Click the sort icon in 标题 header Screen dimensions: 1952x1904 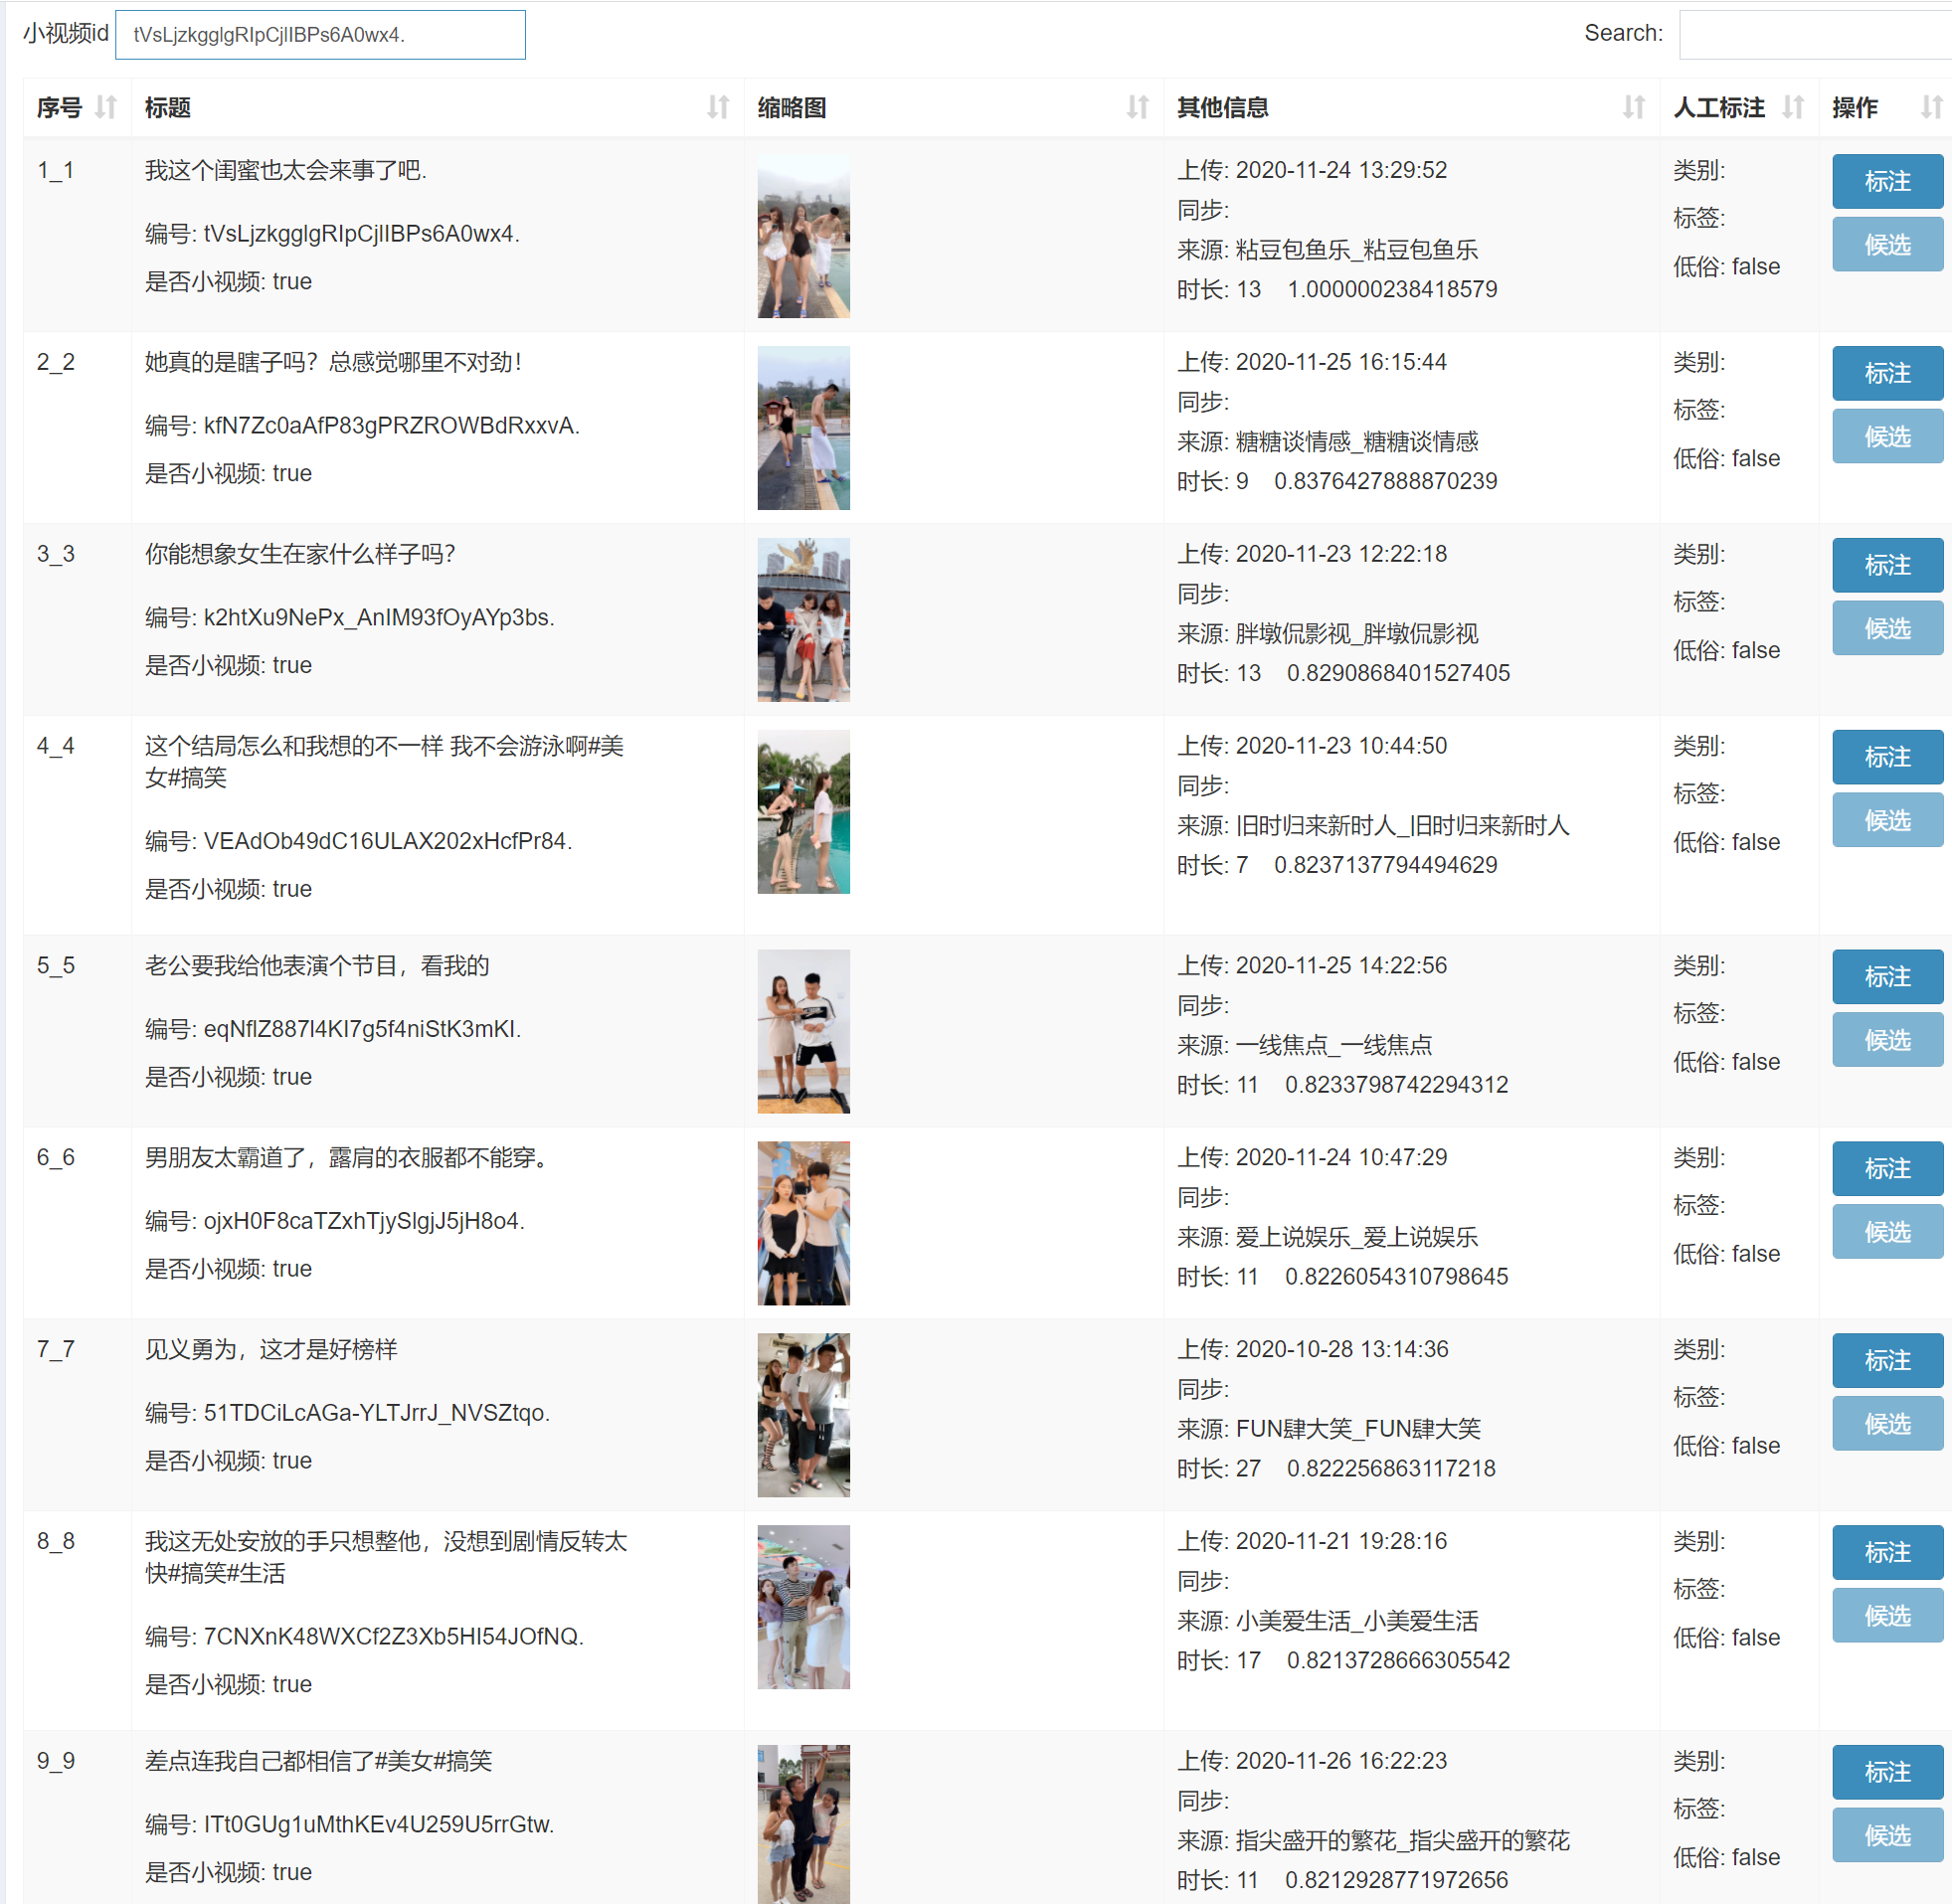point(718,107)
